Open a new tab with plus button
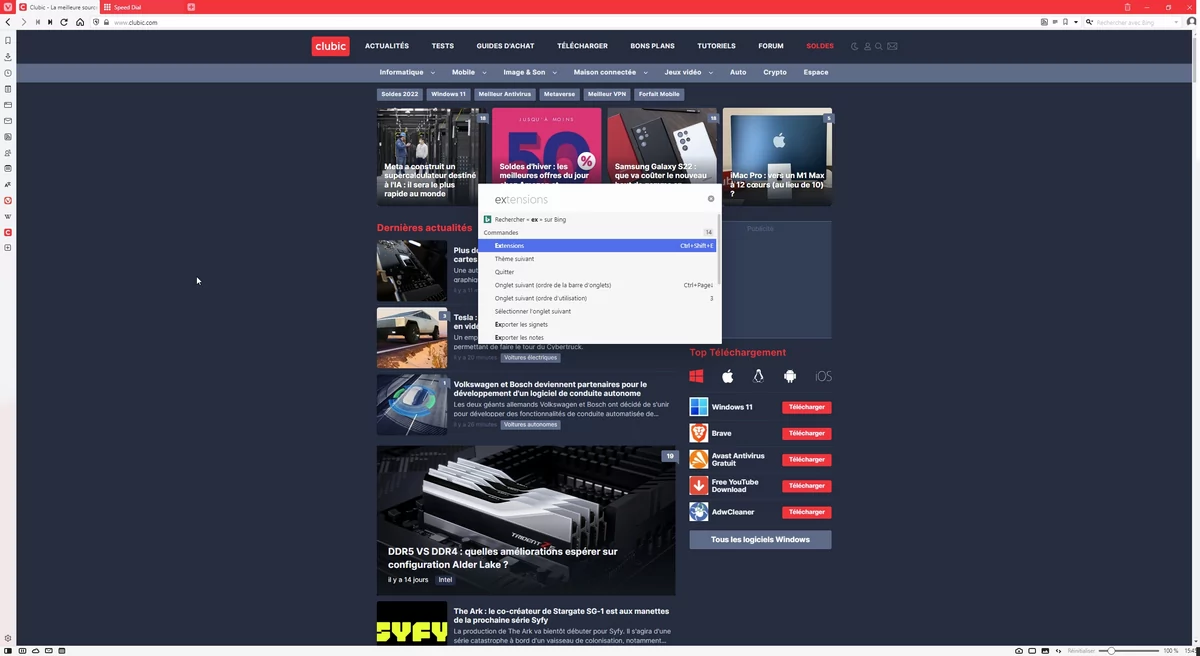Screen dimensions: 1200x656 [191, 7]
